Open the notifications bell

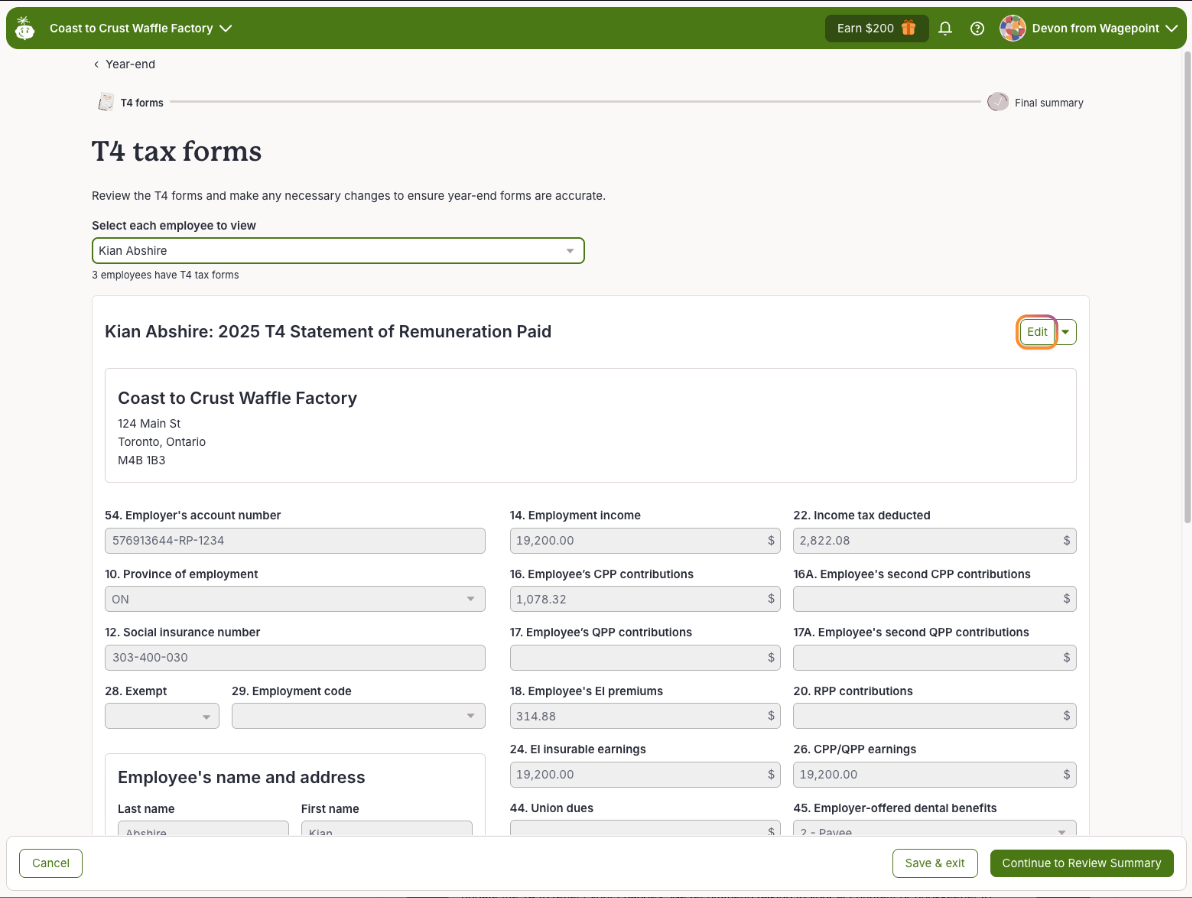click(x=945, y=28)
